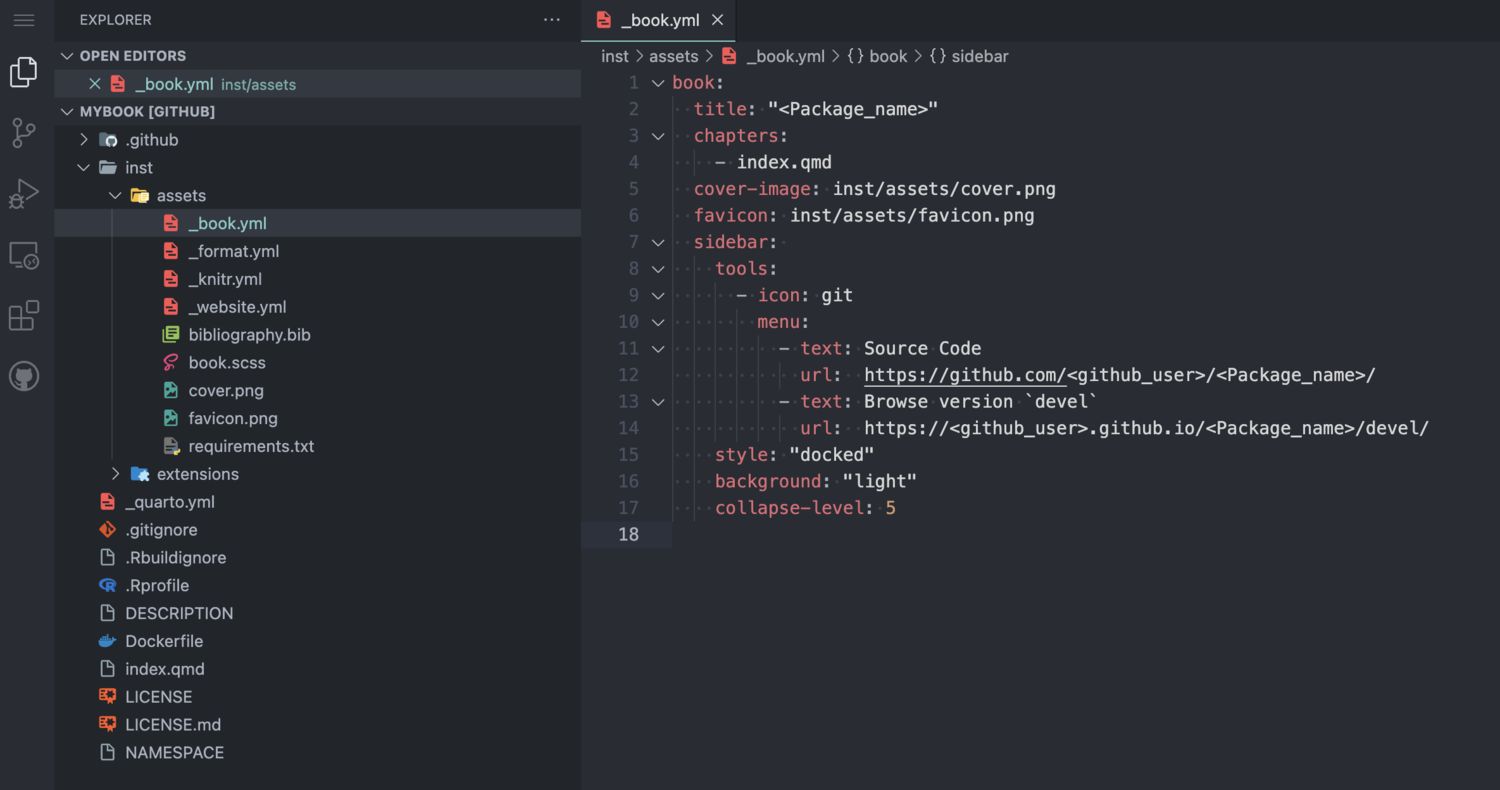Open Explorer more actions ellipsis
Viewport: 1500px width, 790px height.
point(552,20)
